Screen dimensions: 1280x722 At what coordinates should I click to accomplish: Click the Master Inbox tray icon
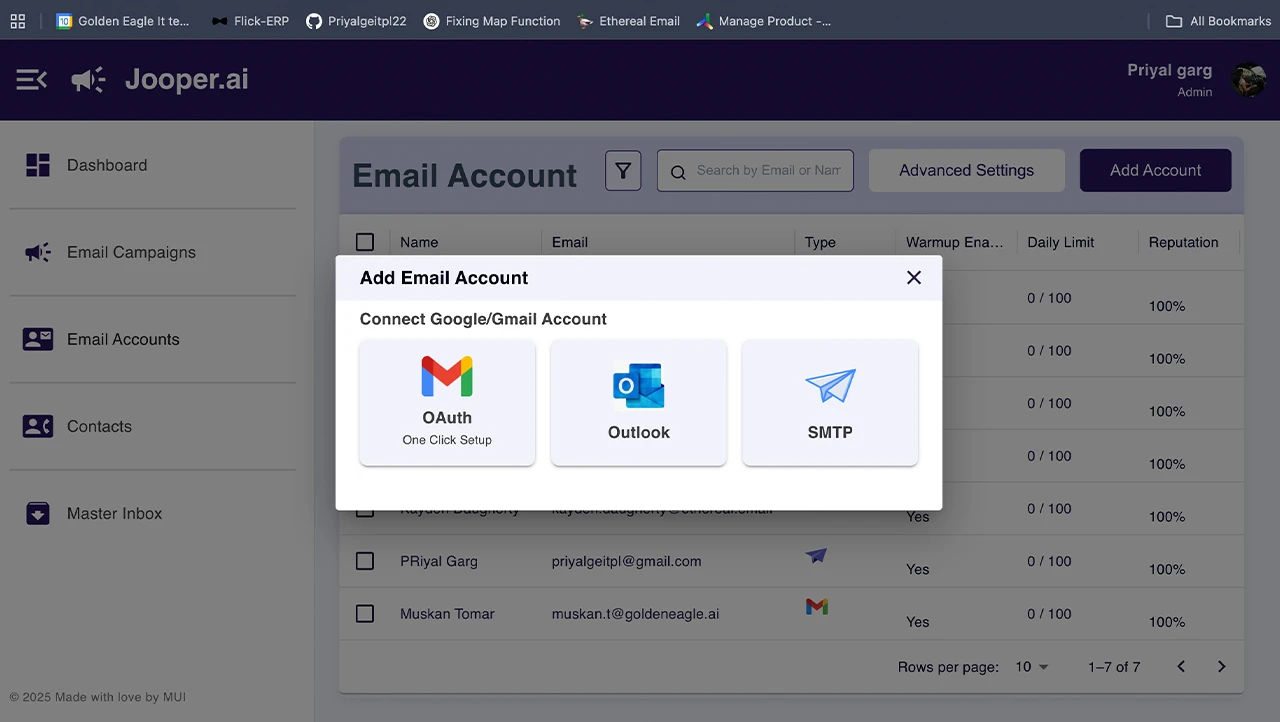coord(38,513)
